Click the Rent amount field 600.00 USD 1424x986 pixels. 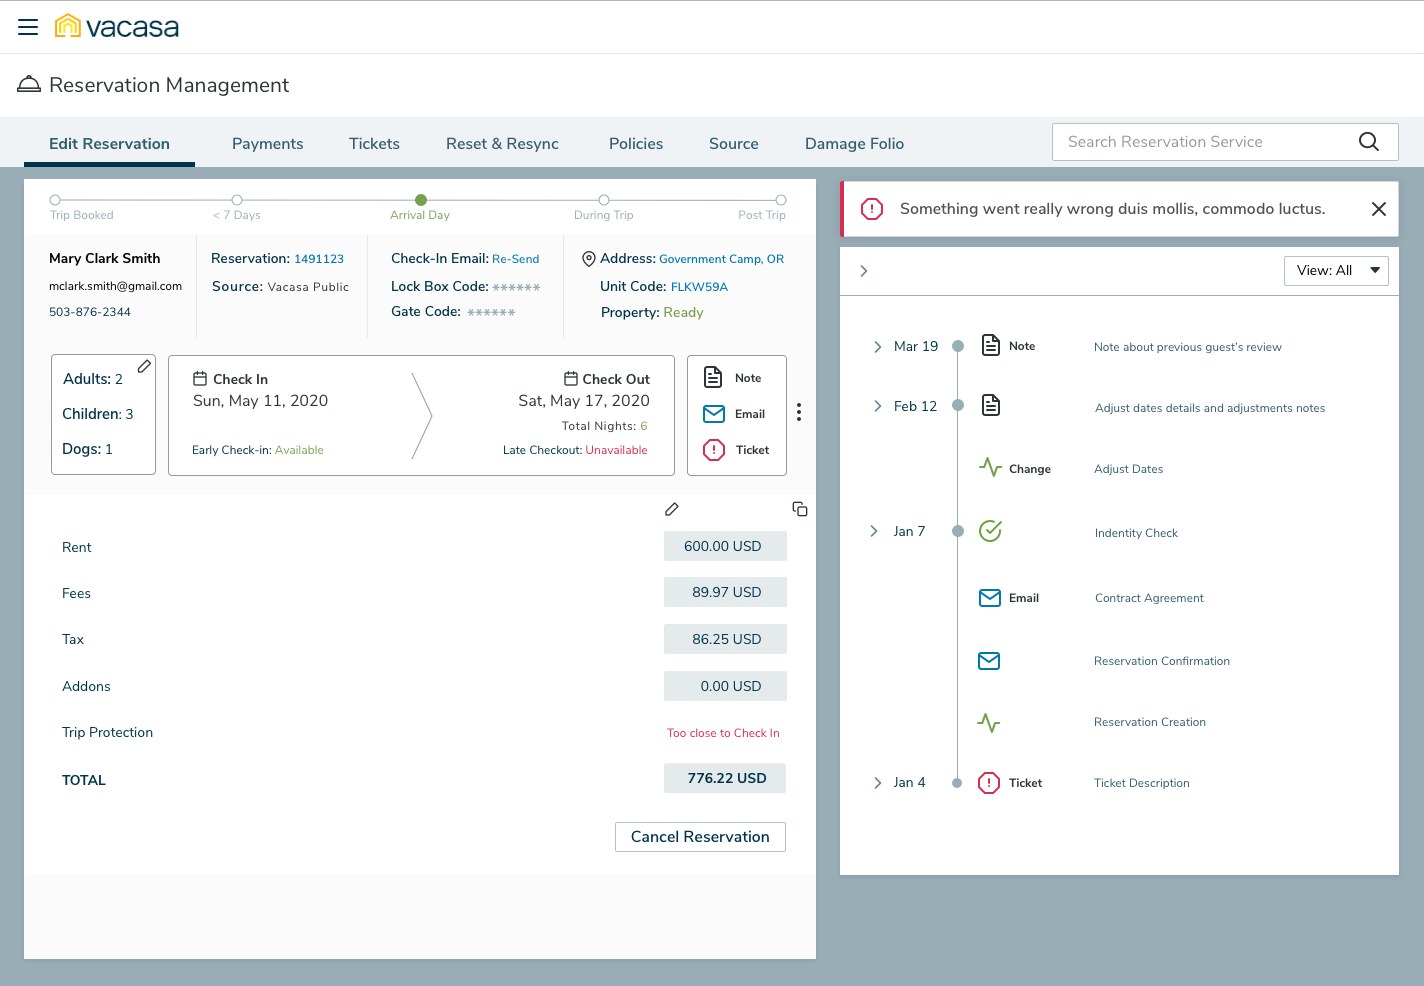point(725,546)
